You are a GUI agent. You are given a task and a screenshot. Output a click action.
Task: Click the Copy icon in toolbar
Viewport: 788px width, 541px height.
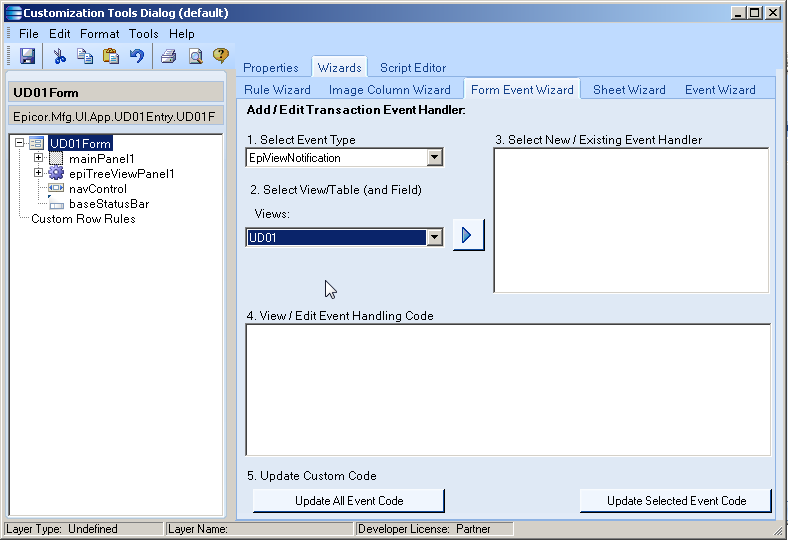point(85,56)
